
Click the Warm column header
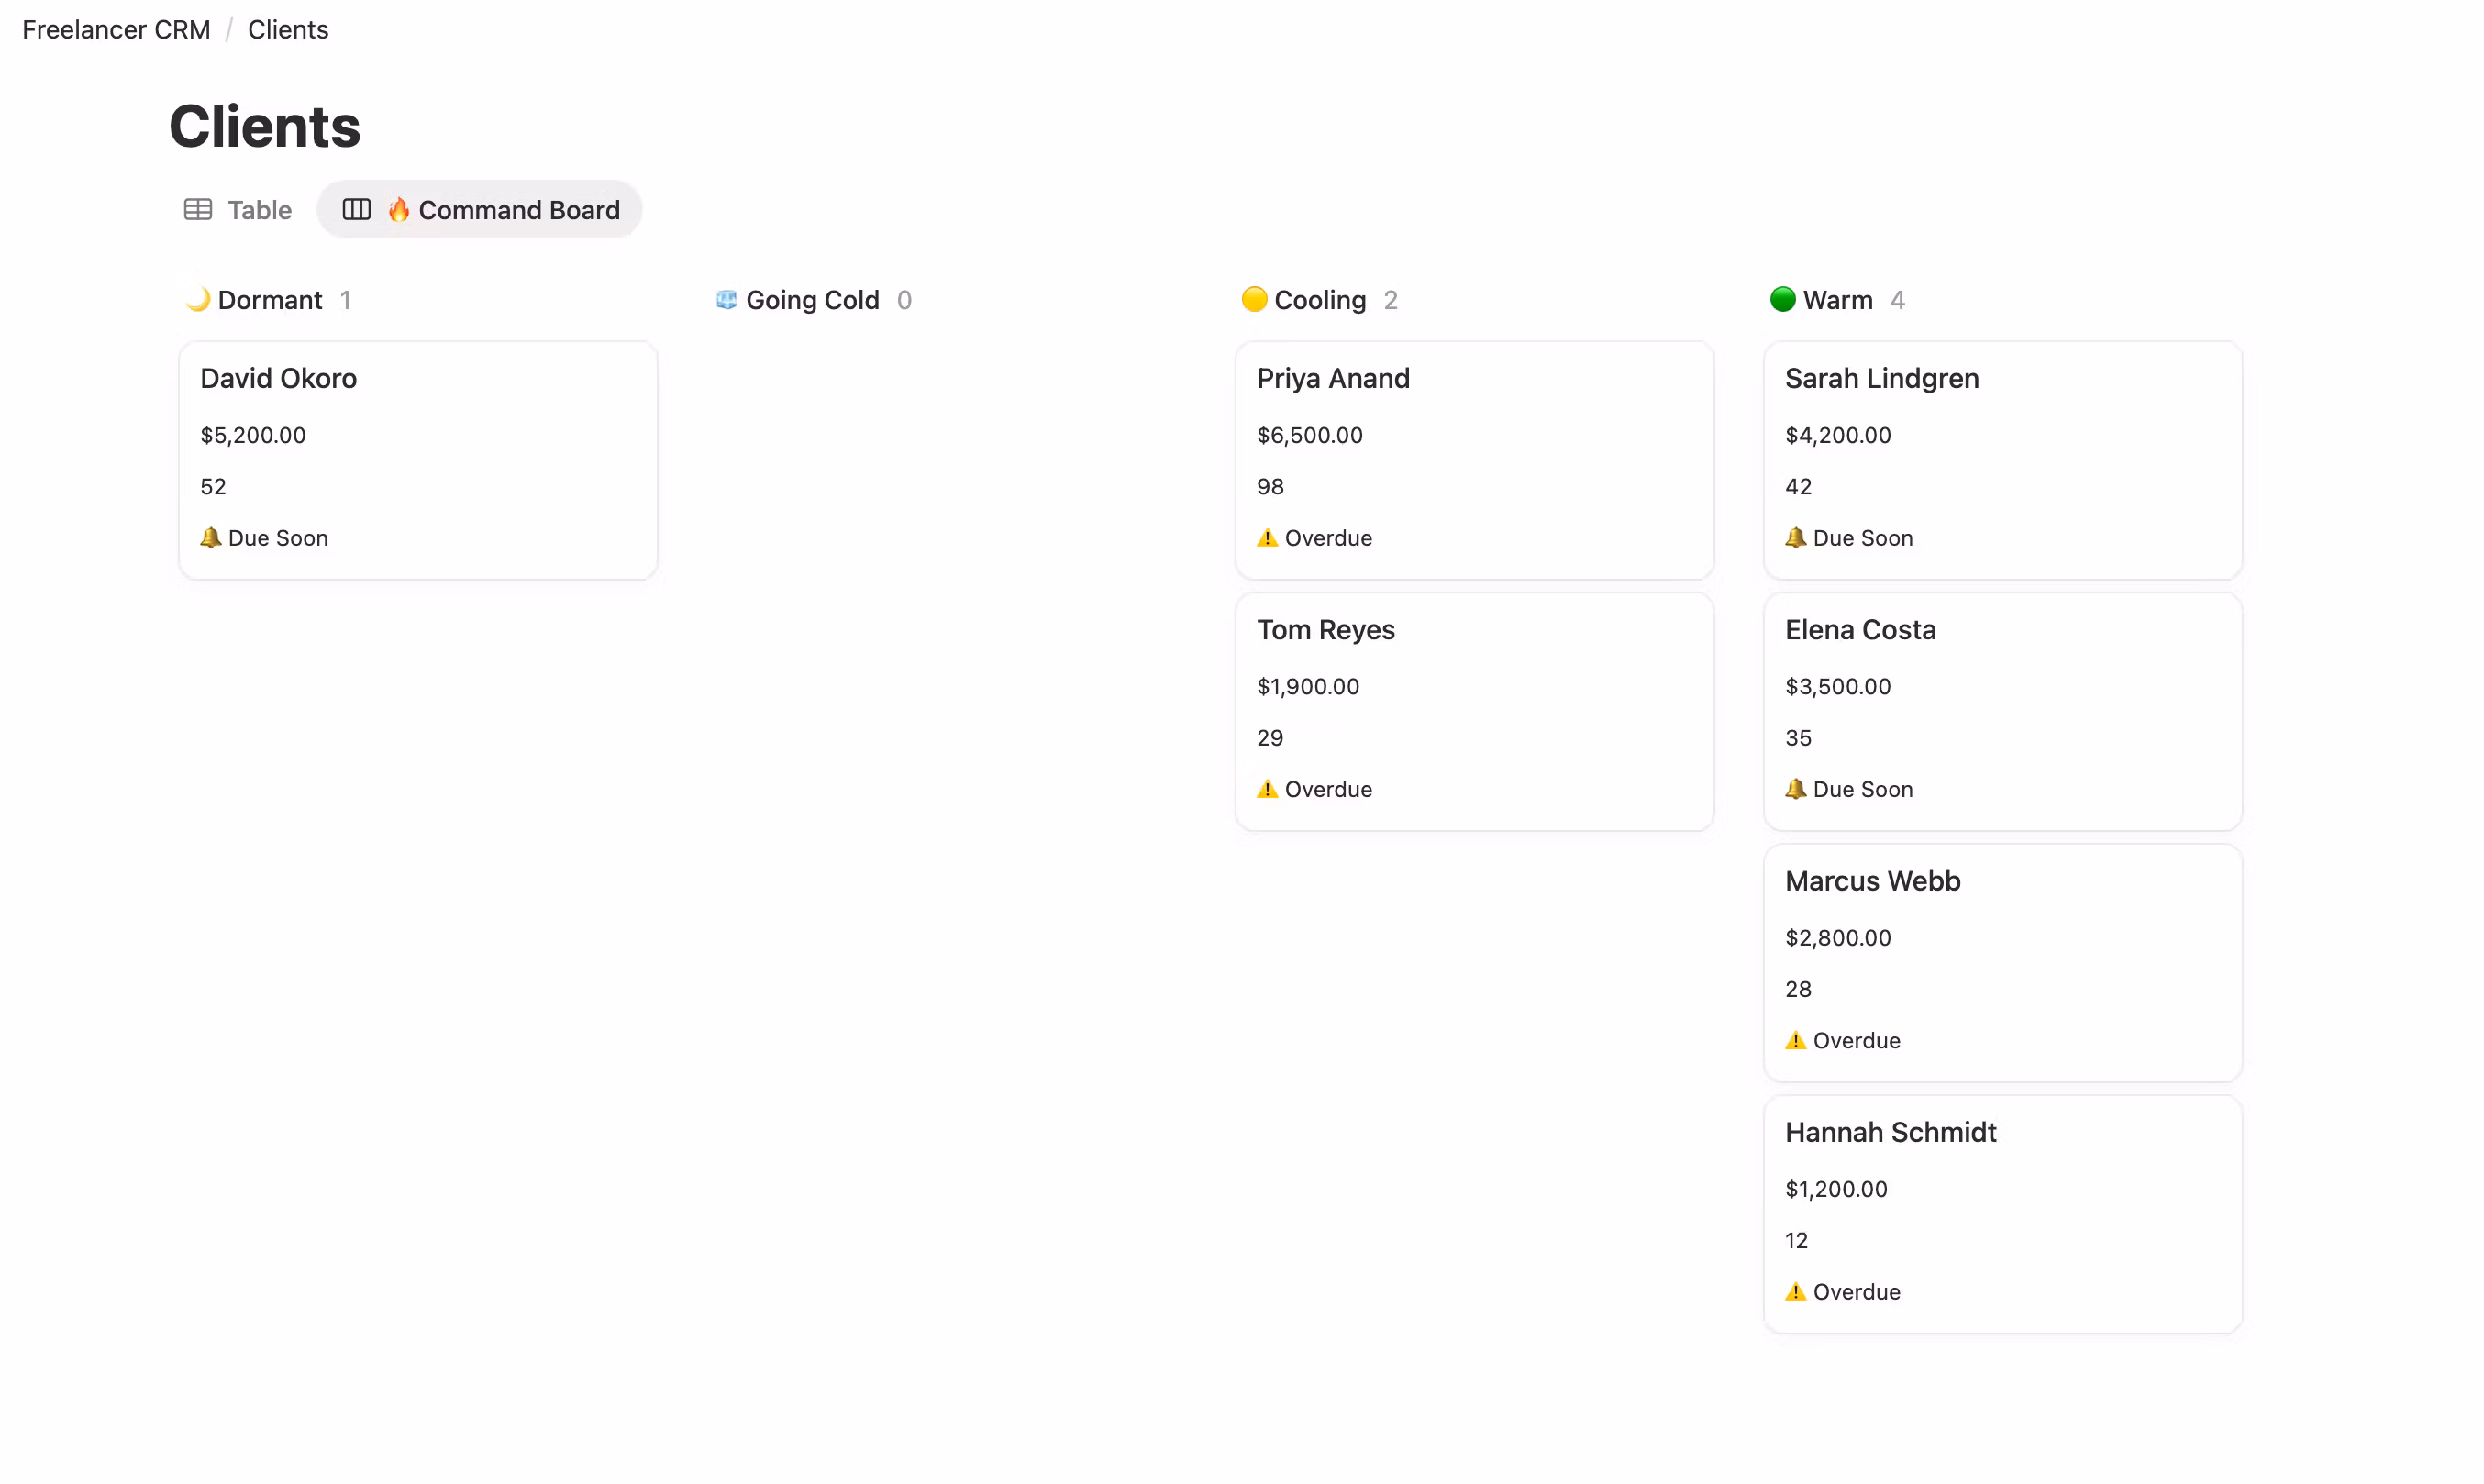pyautogui.click(x=1838, y=300)
